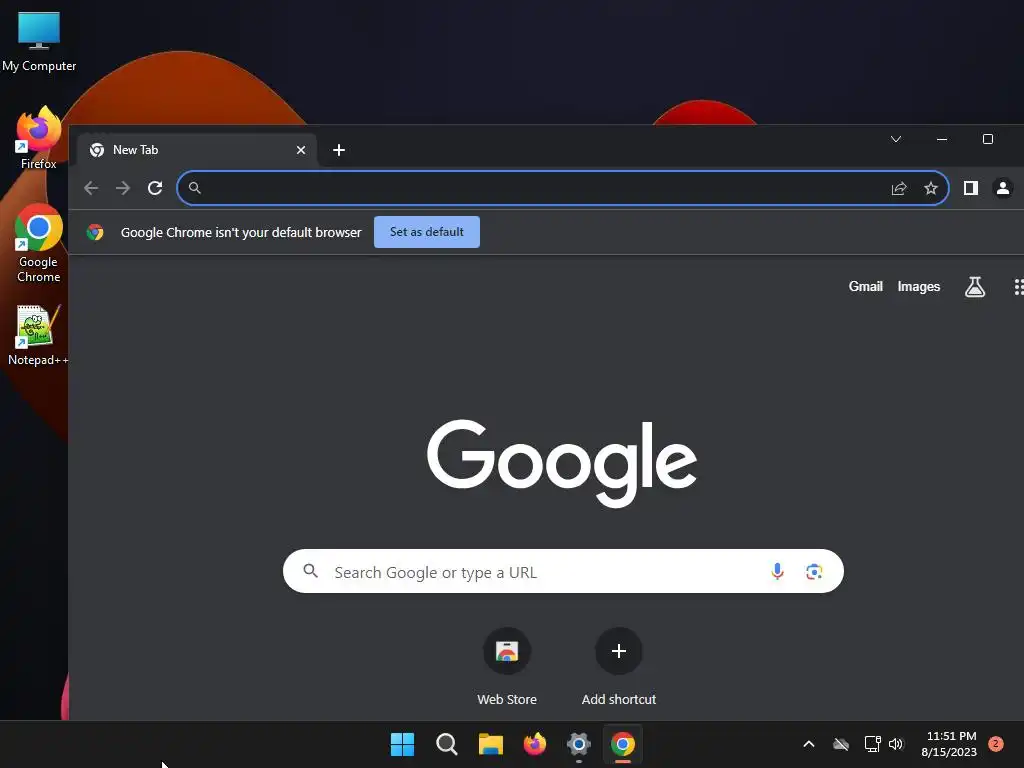Open the Windows Start menu
Screen dimensions: 1024x768
[402, 744]
